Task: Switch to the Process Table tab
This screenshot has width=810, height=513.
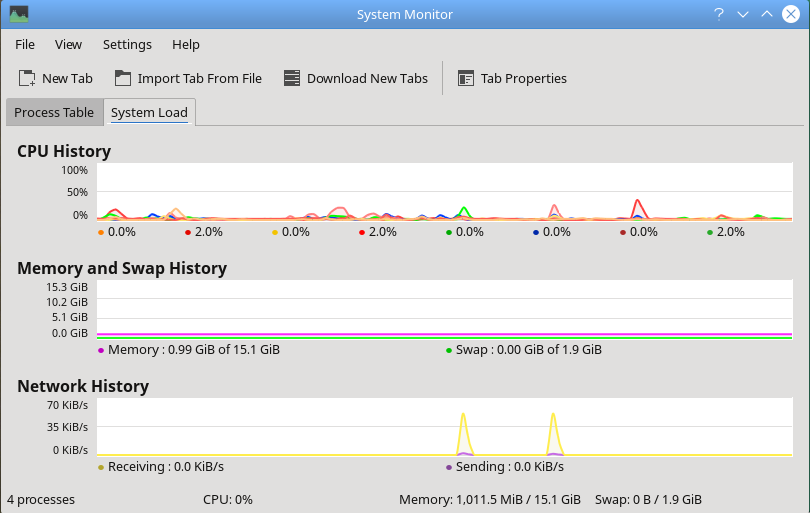Action: coord(54,112)
